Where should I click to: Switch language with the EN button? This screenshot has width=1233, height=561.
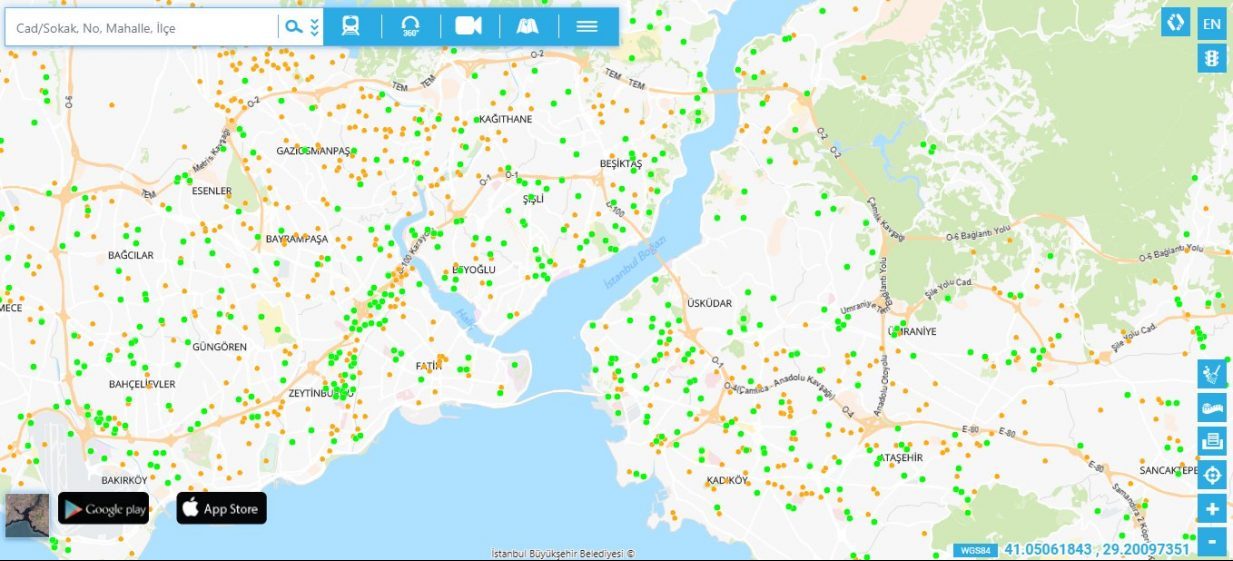pos(1212,24)
